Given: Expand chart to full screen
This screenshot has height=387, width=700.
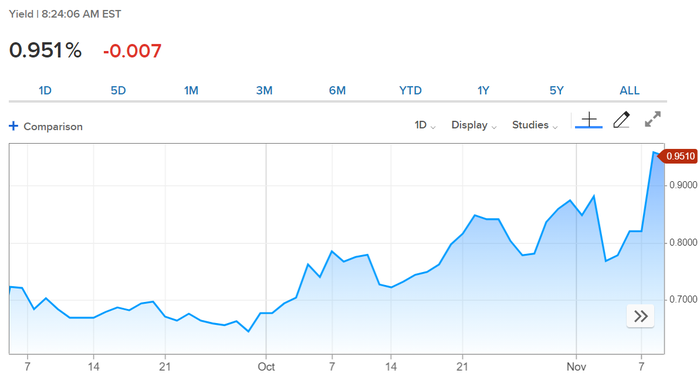Looking at the screenshot, I should (653, 119).
